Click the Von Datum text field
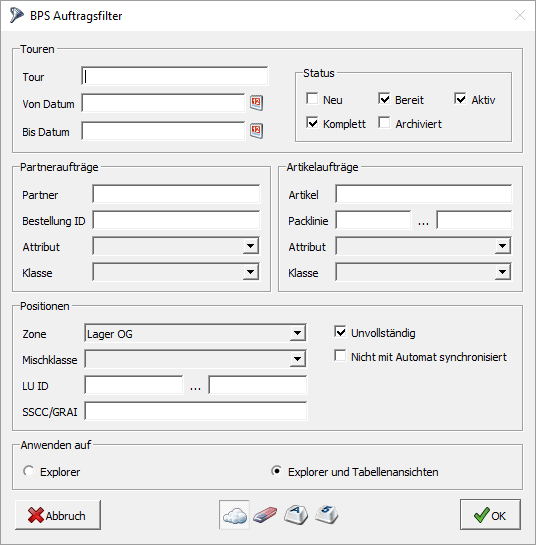Image resolution: width=536 pixels, height=545 pixels. 163,103
